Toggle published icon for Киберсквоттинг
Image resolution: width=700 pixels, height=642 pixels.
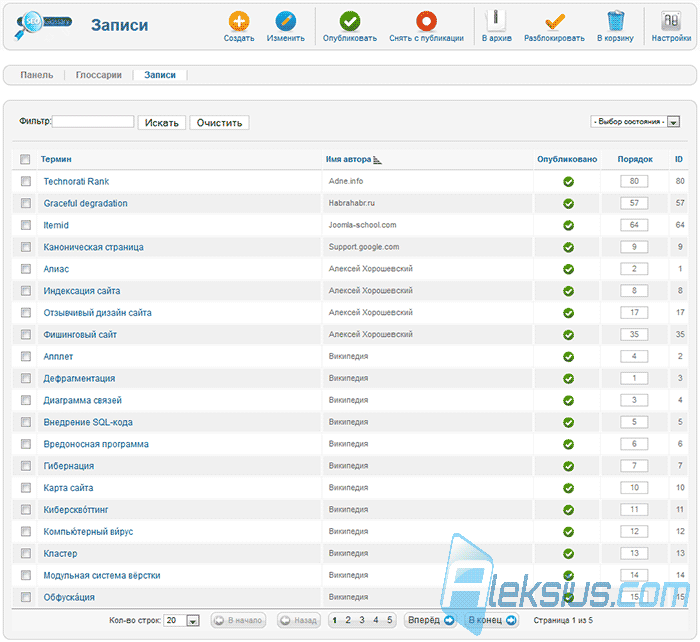point(568,510)
